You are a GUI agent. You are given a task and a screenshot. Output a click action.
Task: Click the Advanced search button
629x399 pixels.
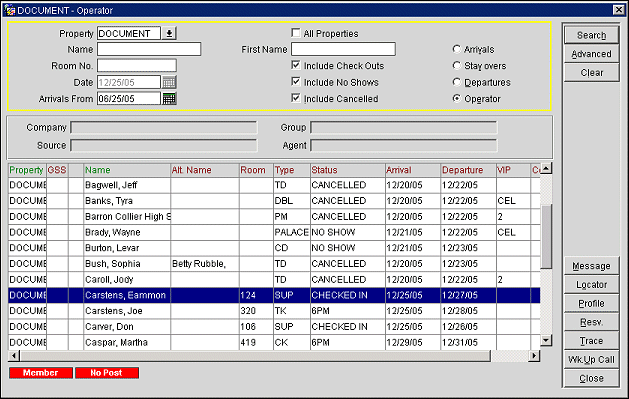click(591, 54)
